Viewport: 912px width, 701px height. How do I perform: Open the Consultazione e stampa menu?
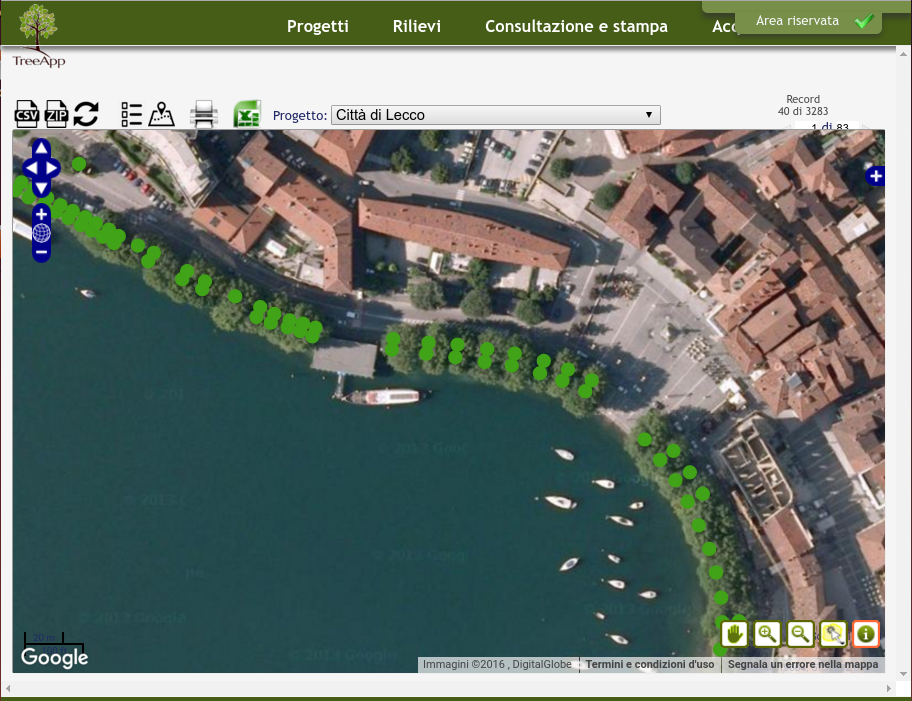tap(576, 26)
